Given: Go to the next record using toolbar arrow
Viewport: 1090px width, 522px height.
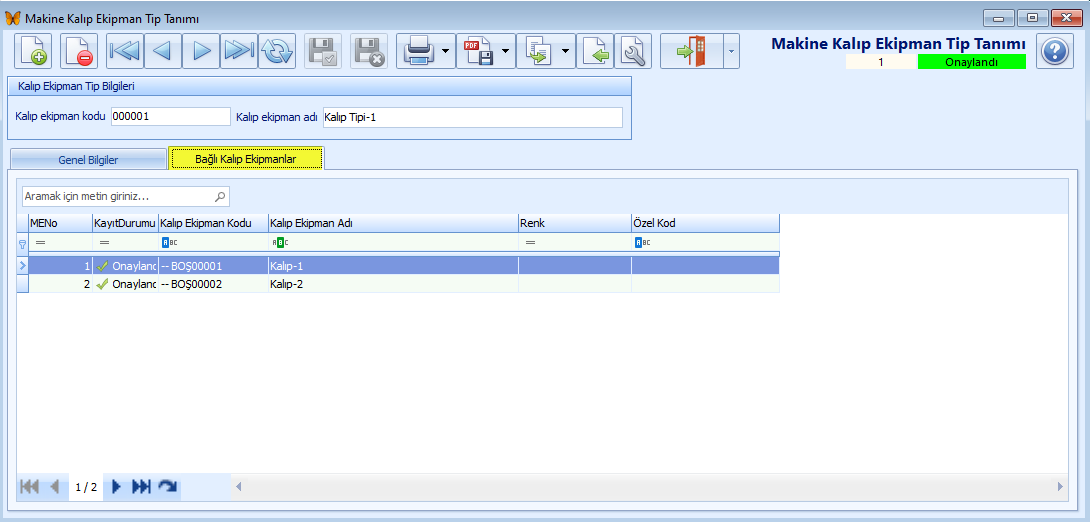Looking at the screenshot, I should tap(201, 51).
